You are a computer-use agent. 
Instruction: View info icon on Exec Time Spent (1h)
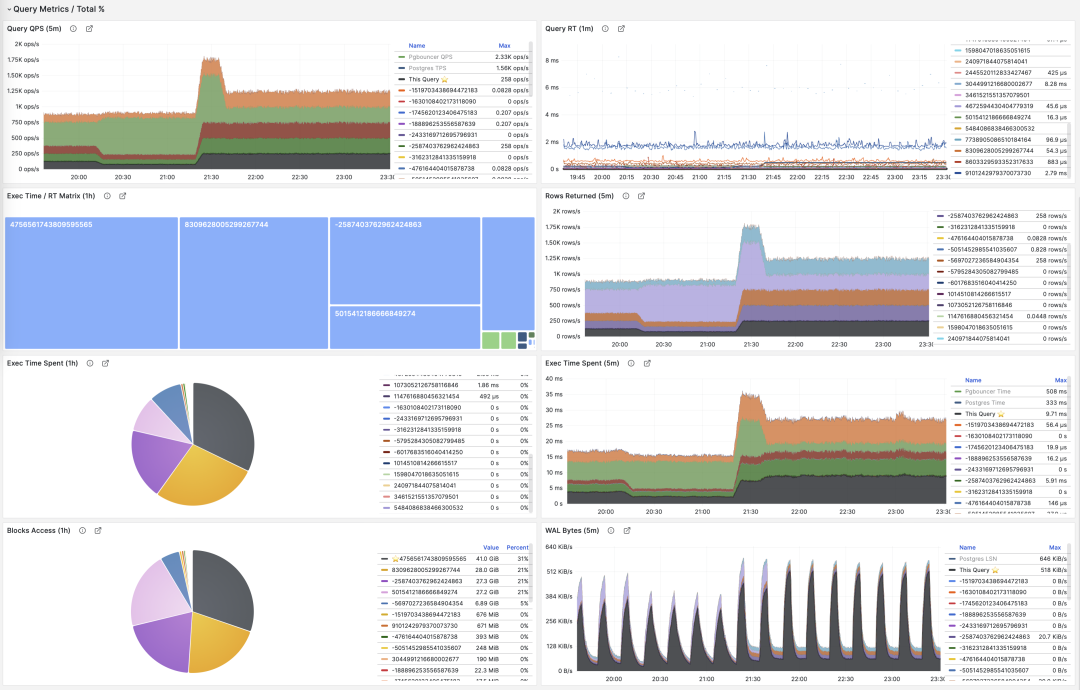click(90, 363)
